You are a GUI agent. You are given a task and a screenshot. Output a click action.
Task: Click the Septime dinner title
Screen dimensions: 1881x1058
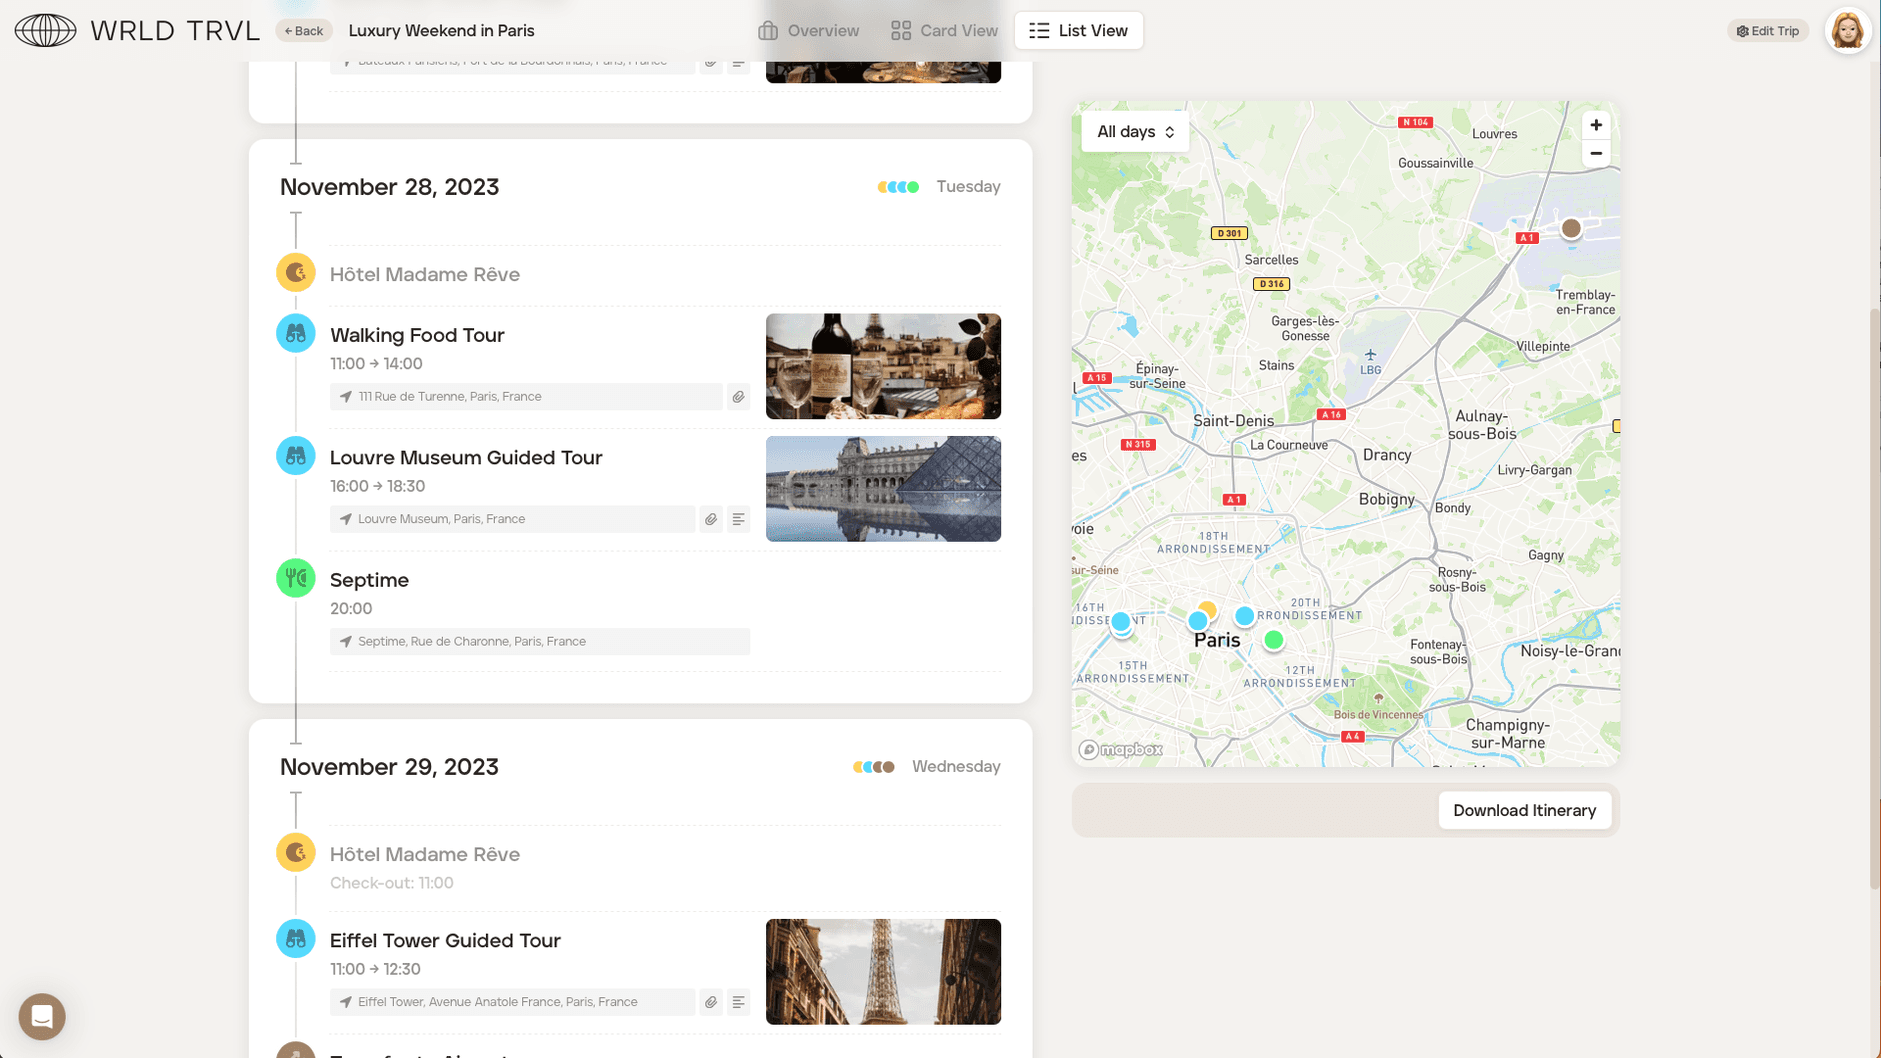tap(369, 580)
